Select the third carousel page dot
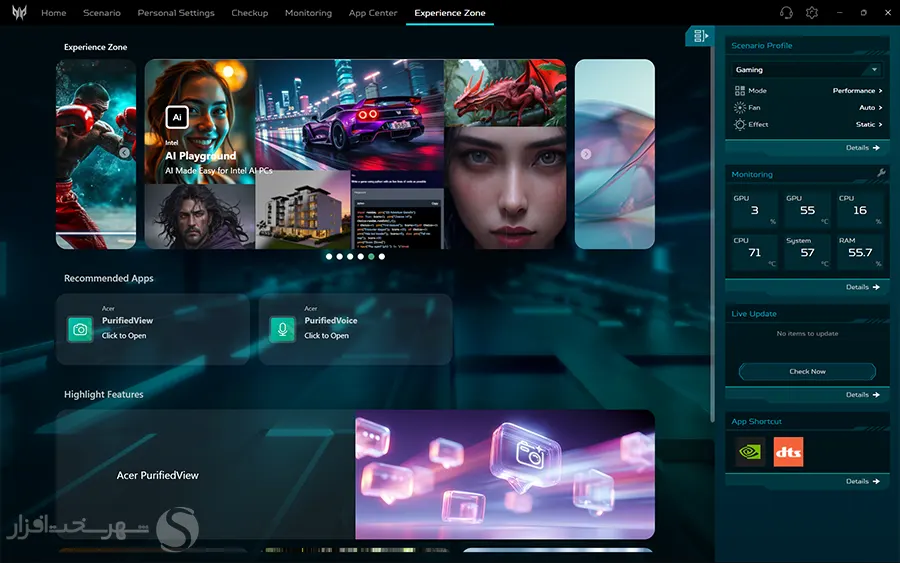 click(x=350, y=257)
